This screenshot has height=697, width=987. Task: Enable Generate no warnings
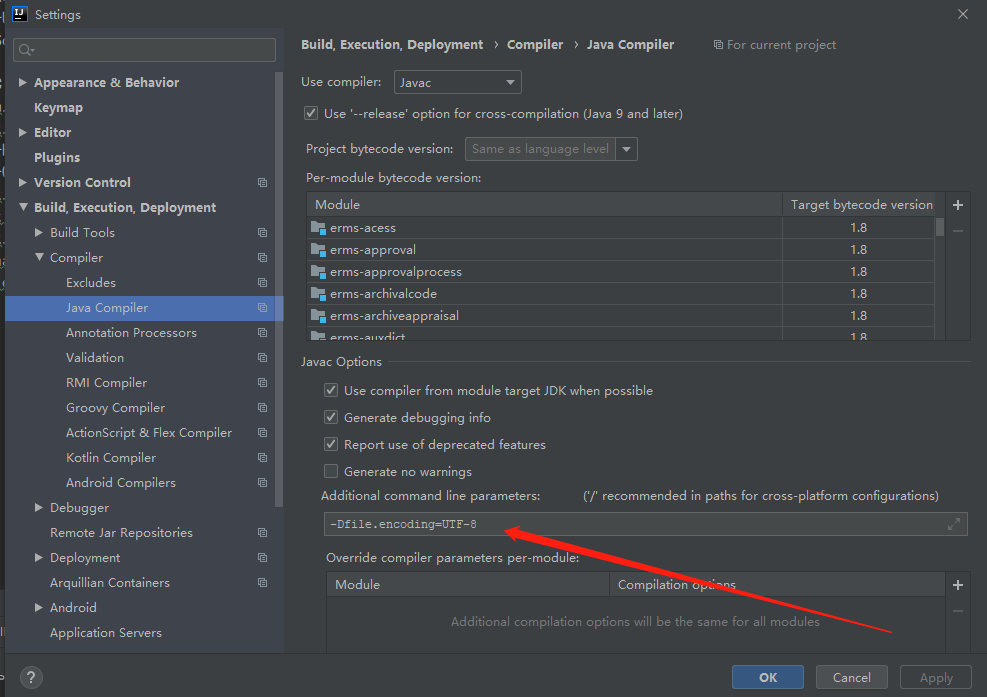[331, 471]
